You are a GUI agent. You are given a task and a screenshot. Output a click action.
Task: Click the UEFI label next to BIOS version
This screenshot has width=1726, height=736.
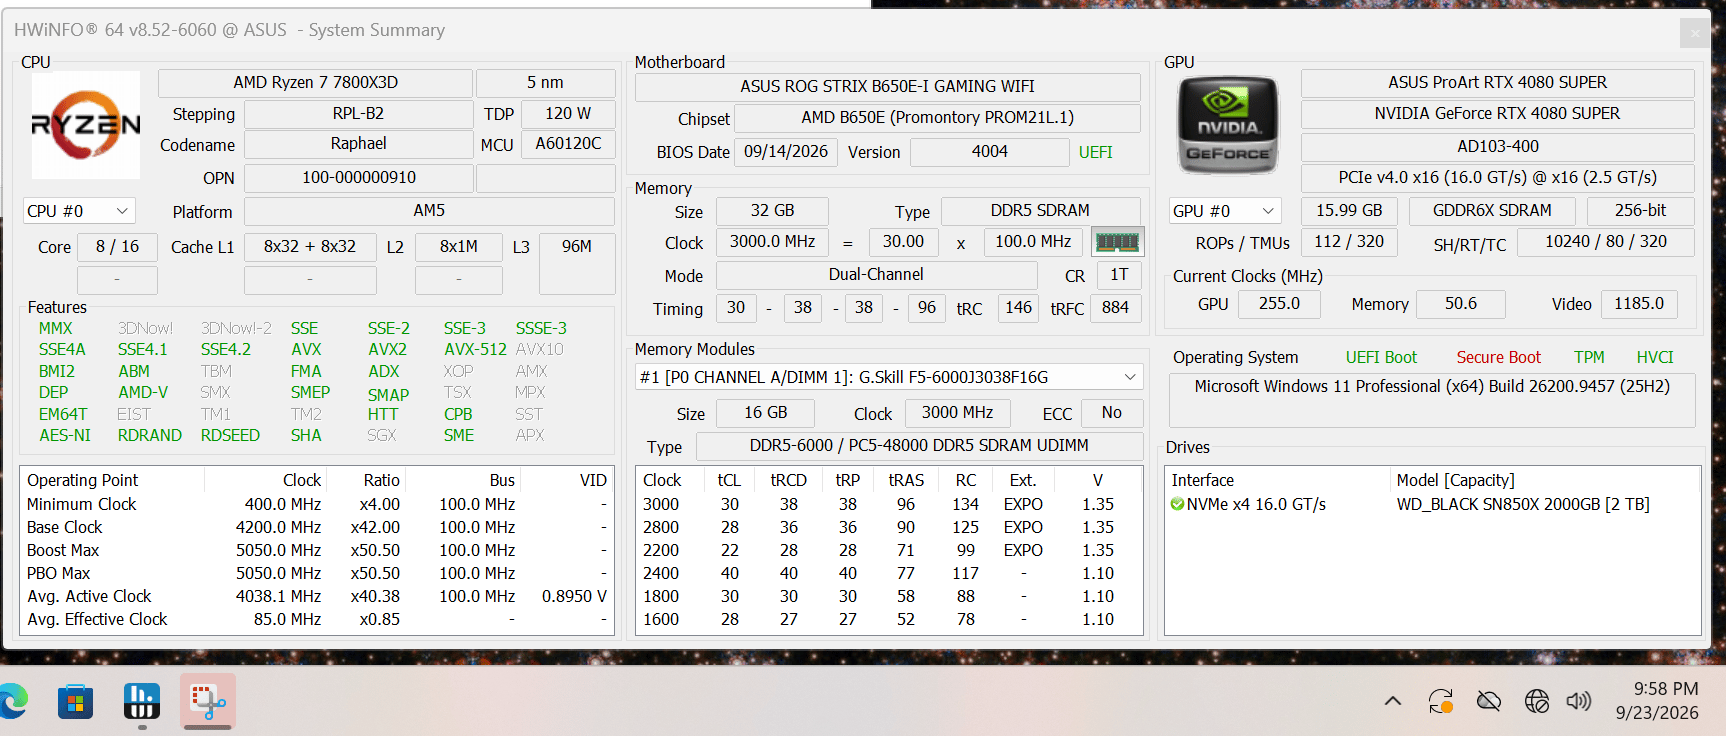[x=1095, y=153]
